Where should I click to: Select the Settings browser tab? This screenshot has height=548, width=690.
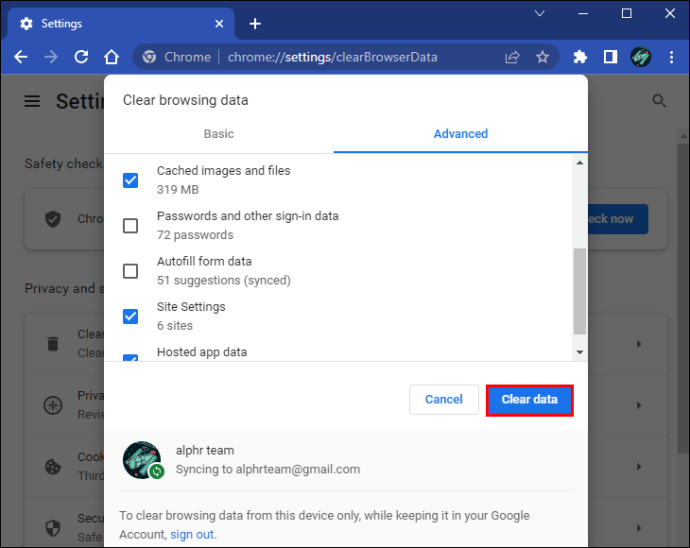click(119, 23)
